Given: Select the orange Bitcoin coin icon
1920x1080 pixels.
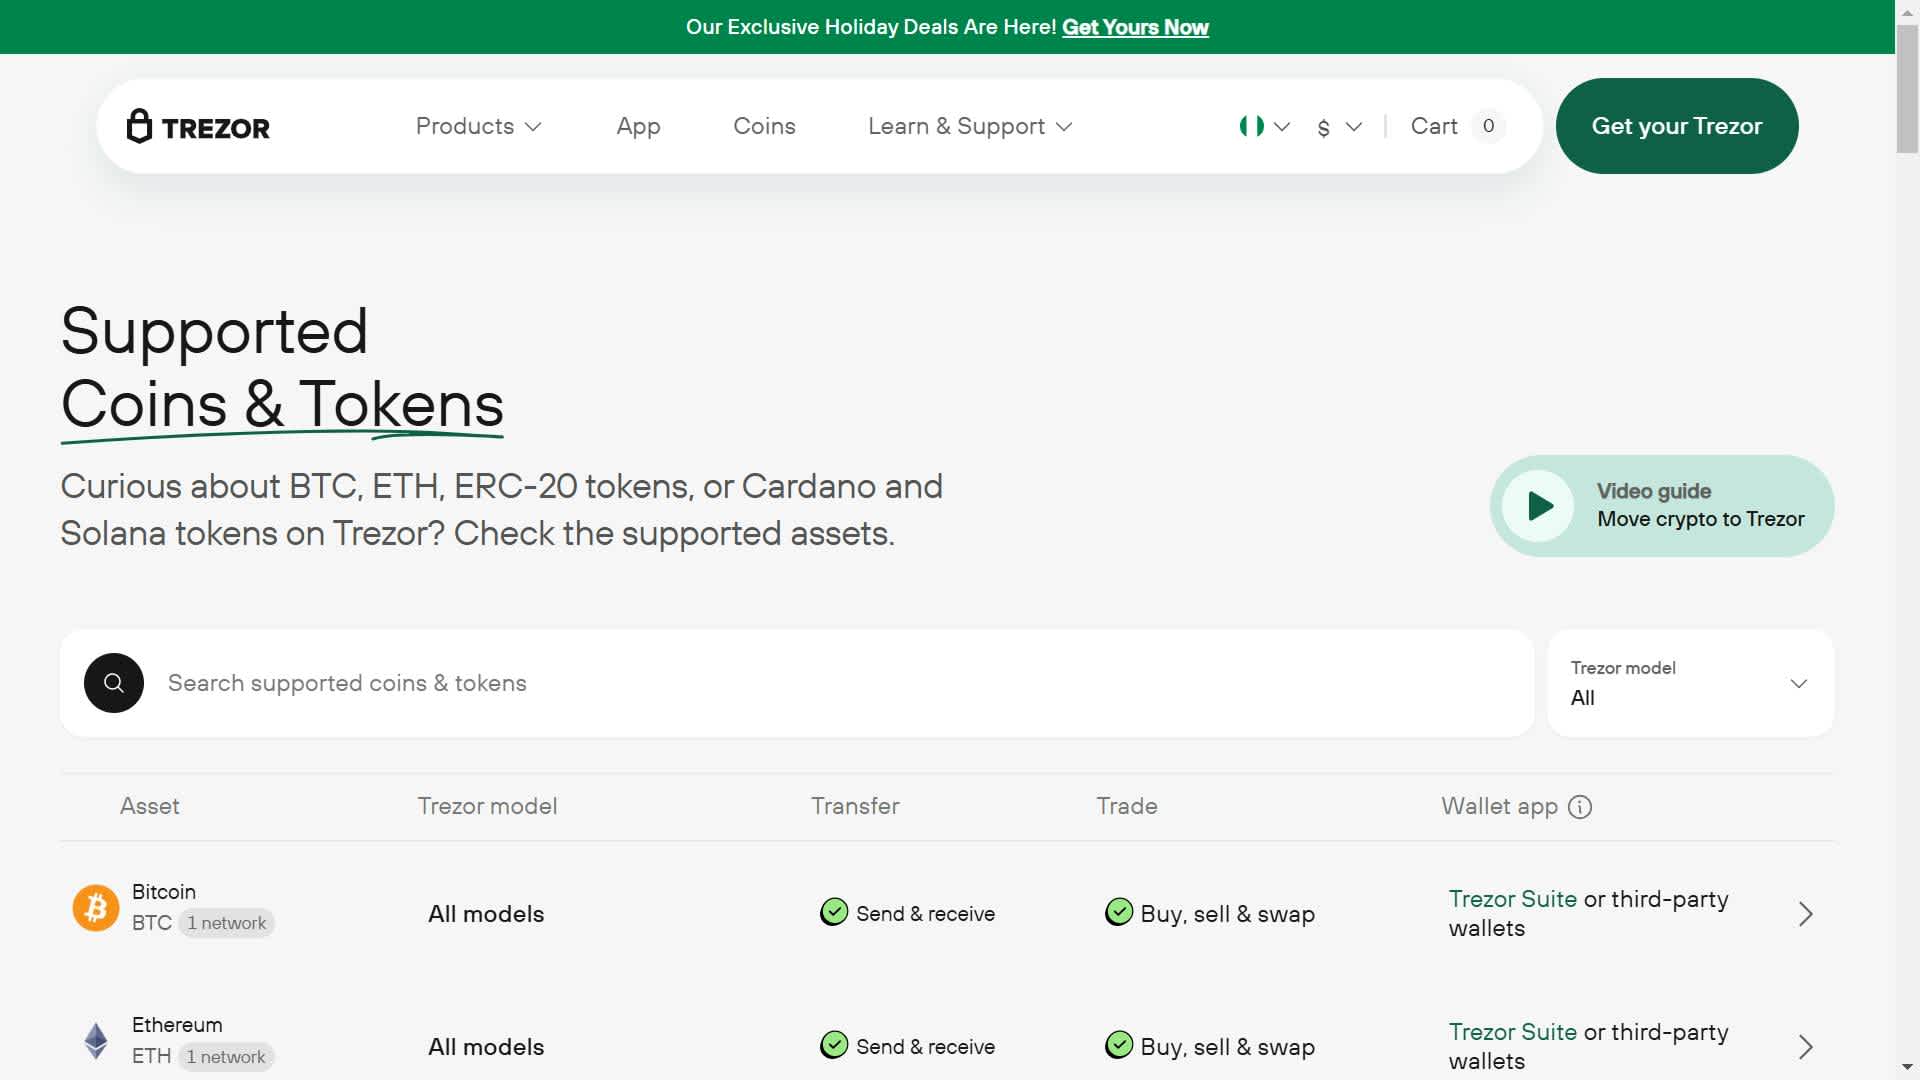Looking at the screenshot, I should click(x=96, y=908).
